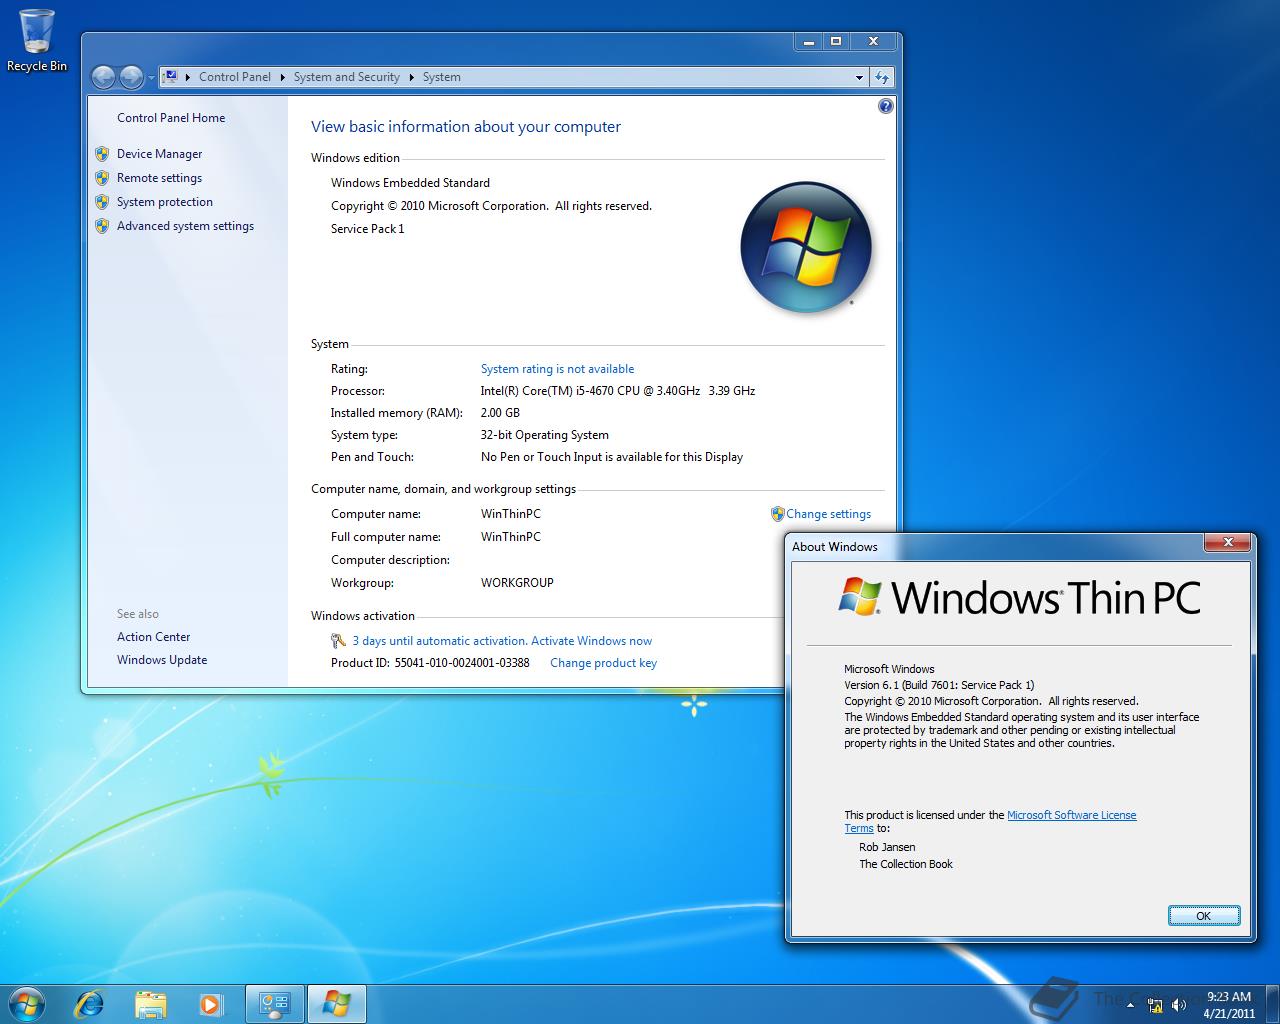Click the shield icon next to Change settings
The image size is (1280, 1024).
[777, 513]
